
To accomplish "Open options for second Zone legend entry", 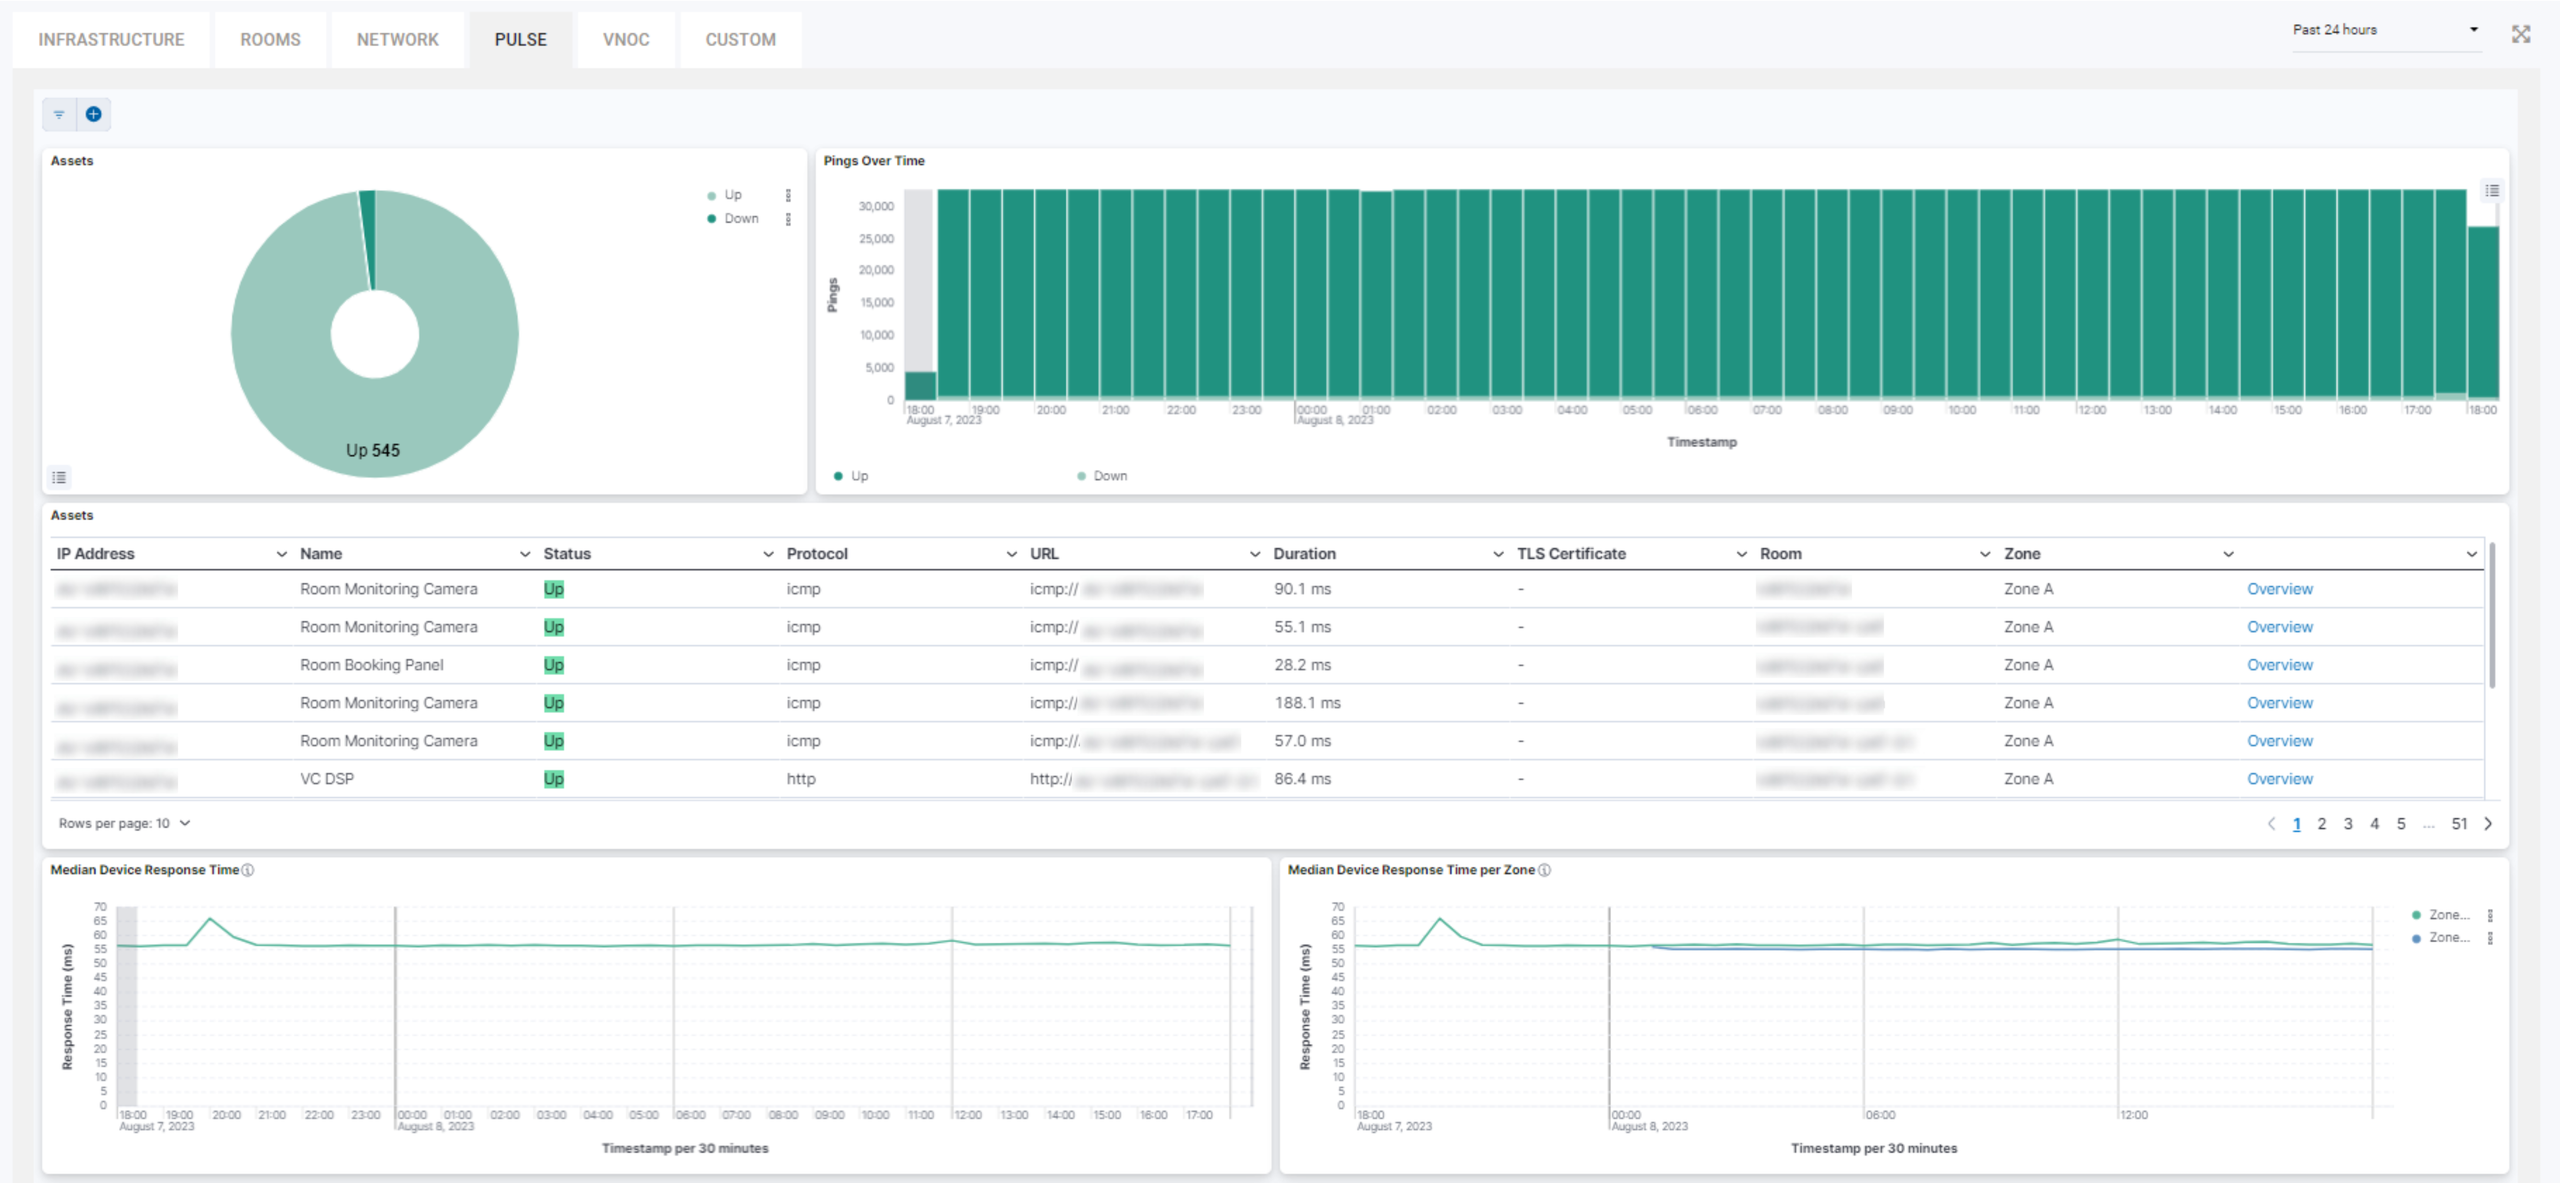I will 2490,938.
